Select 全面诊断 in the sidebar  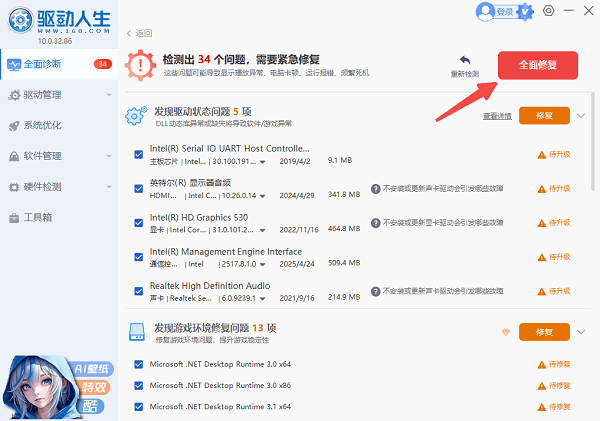[58, 65]
